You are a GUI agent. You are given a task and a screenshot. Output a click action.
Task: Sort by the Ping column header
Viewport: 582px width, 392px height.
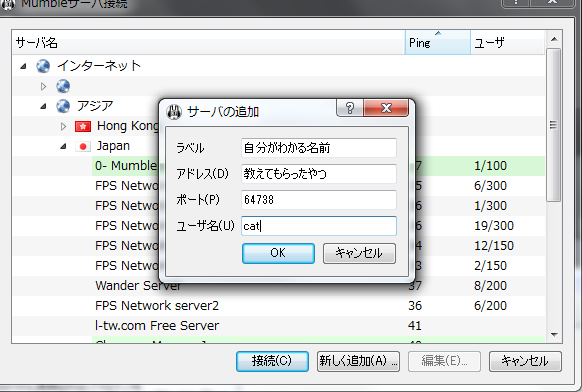pyautogui.click(x=438, y=42)
